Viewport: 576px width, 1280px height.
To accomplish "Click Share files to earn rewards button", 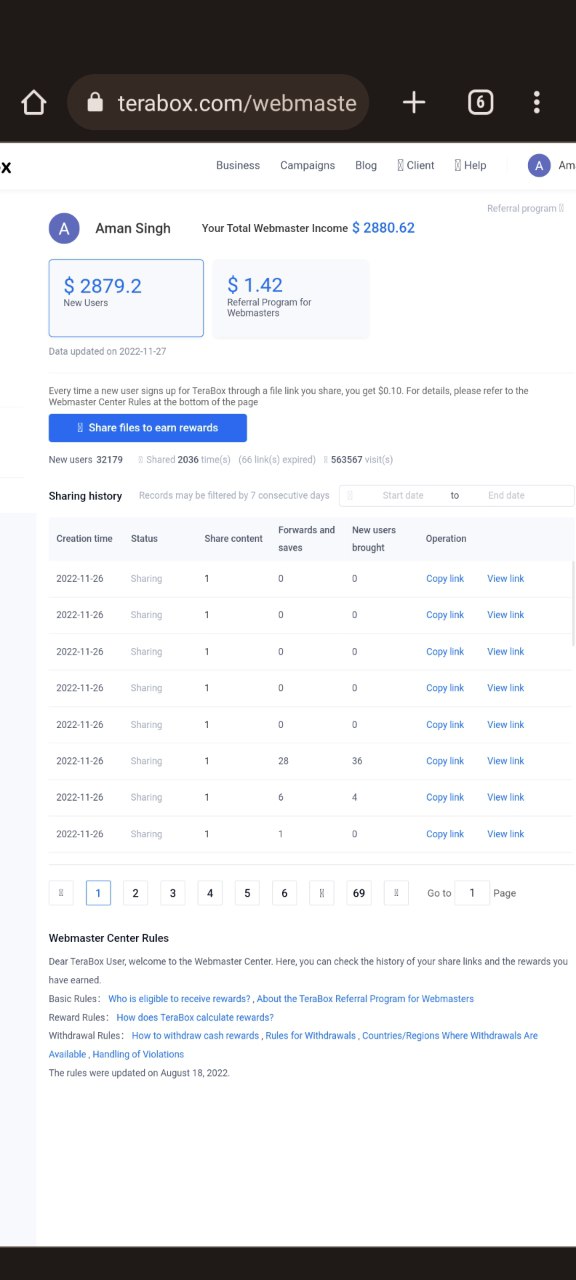I will point(148,427).
